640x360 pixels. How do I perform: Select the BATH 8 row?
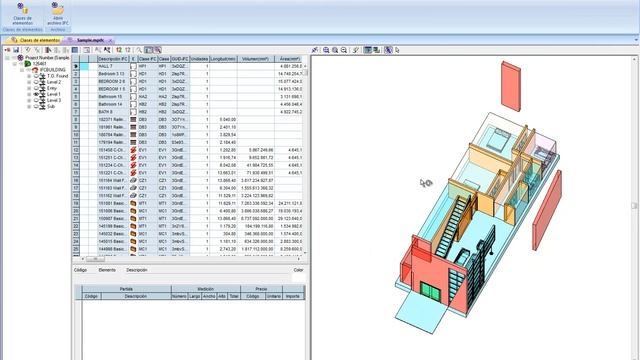point(188,112)
